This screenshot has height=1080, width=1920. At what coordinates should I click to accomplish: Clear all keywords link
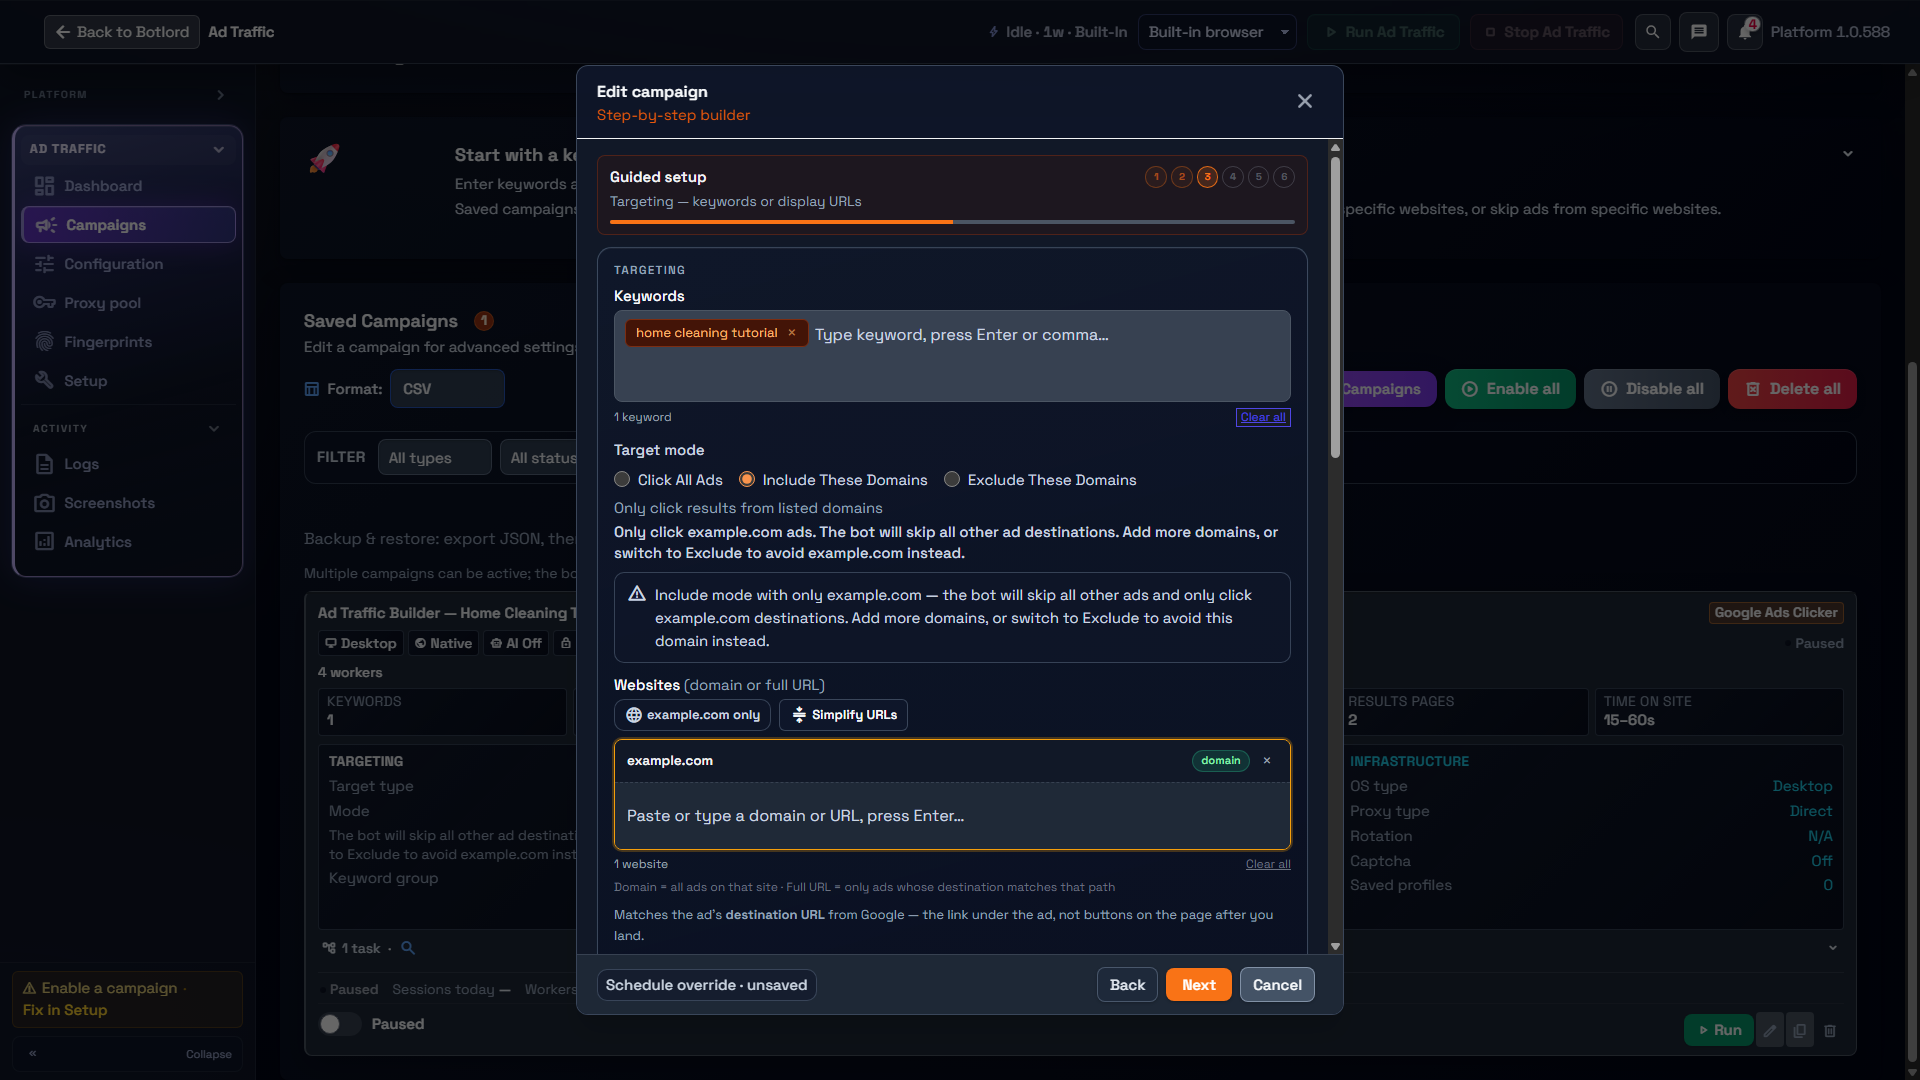[x=1263, y=417]
